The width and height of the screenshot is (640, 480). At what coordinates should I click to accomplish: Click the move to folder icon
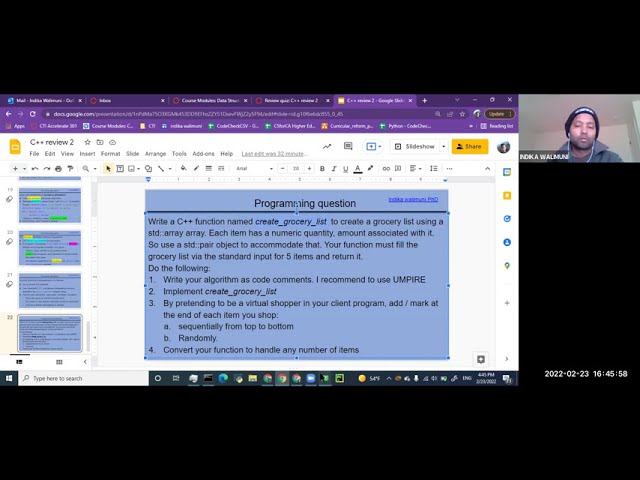tap(100, 142)
